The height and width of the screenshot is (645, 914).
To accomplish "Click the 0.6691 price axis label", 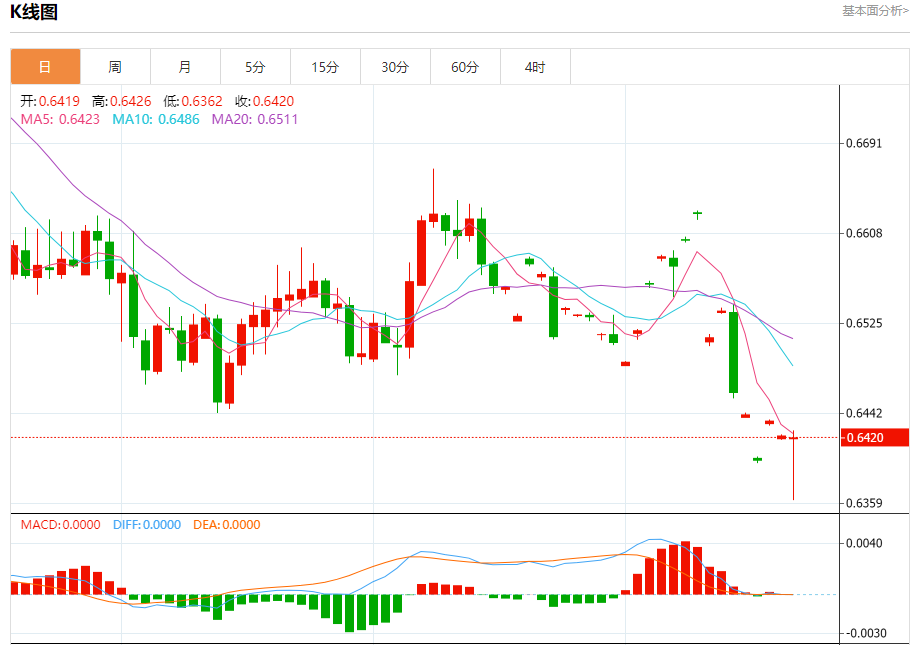I will click(864, 143).
